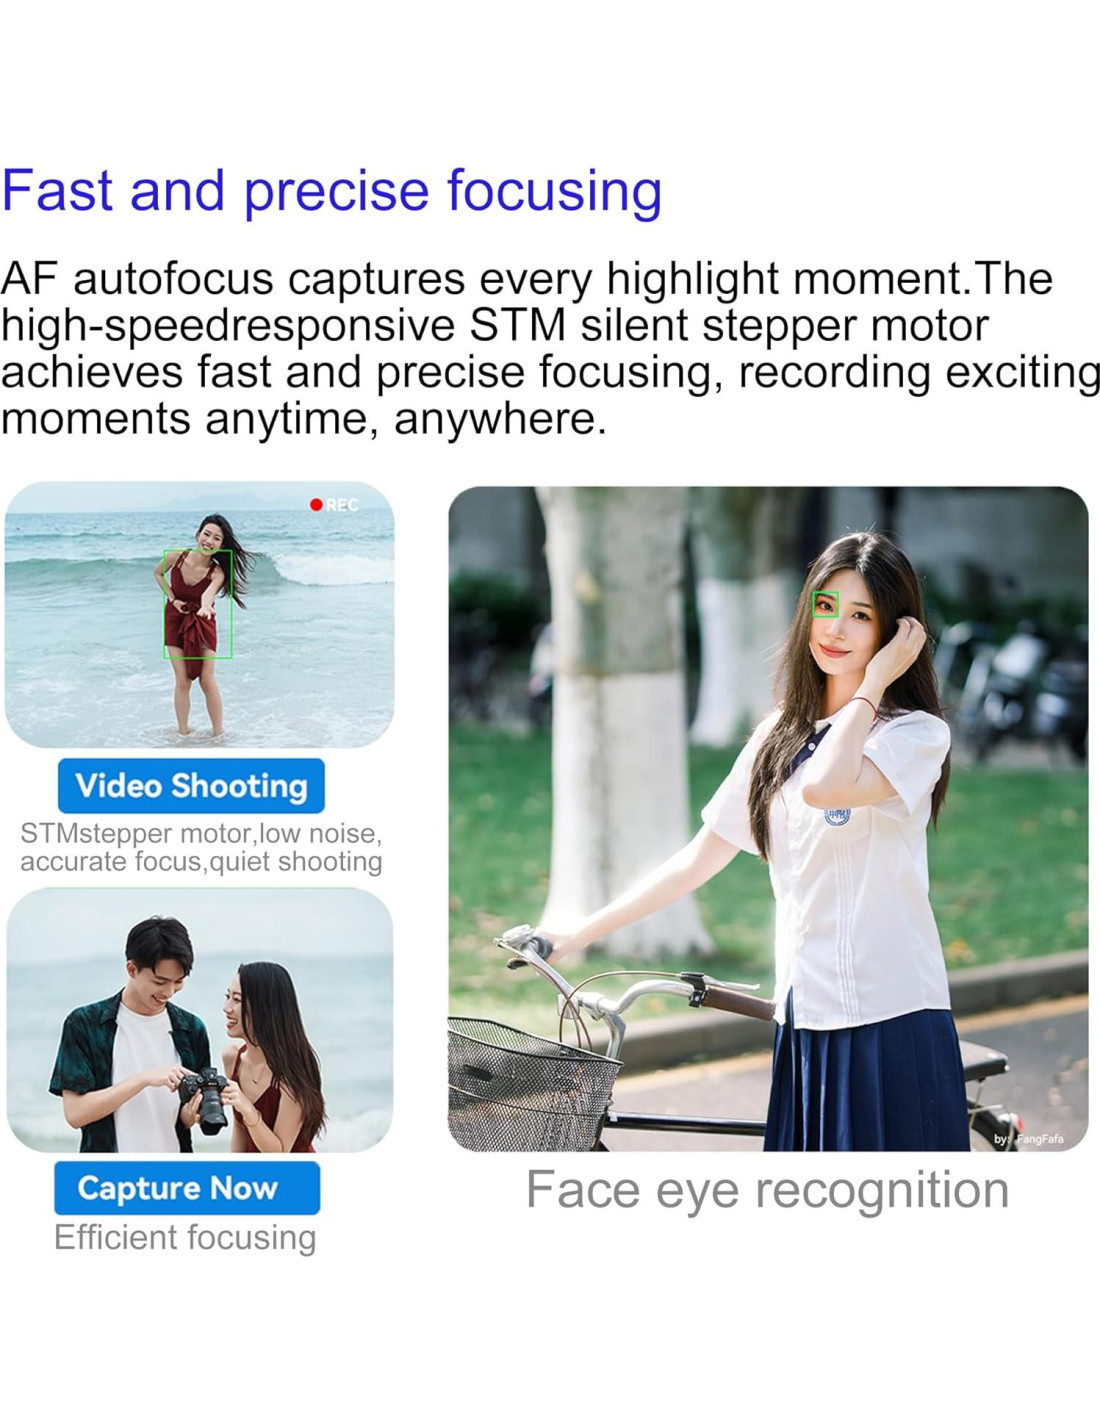
Task: Click the FangFafa watermark credit
Action: click(x=1028, y=1139)
